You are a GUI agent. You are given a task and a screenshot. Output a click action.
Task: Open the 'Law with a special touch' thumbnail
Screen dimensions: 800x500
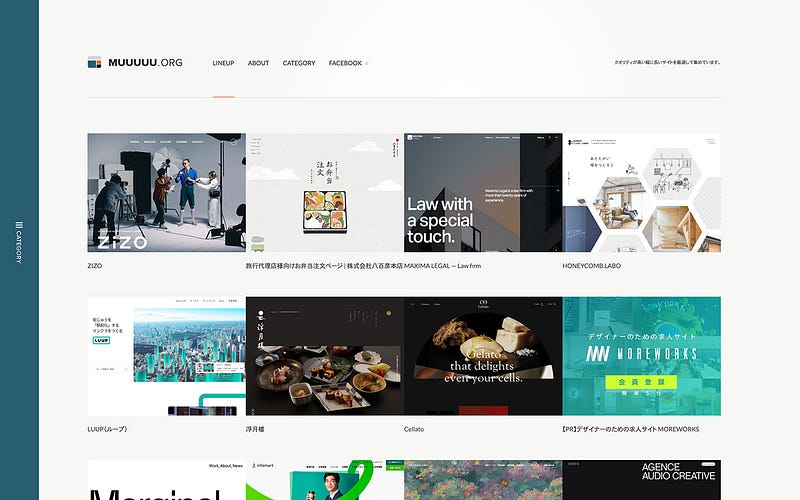pyautogui.click(x=483, y=192)
